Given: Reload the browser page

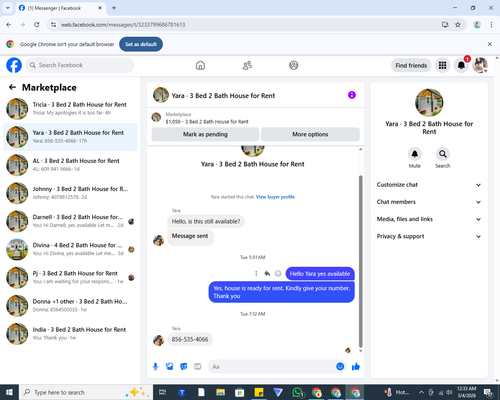Looking at the screenshot, I should coord(37,25).
